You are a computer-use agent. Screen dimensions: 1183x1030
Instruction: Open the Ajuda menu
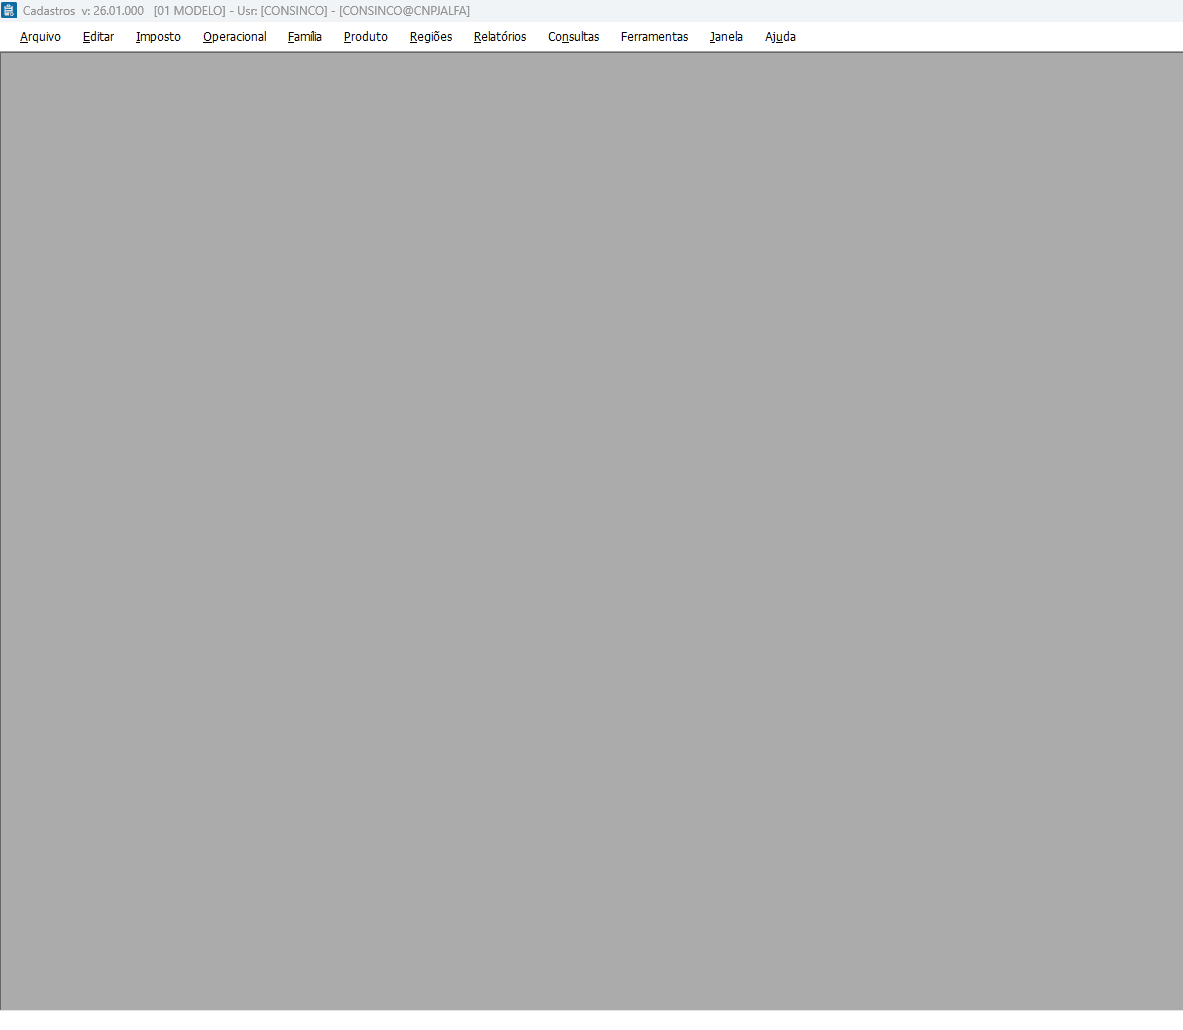point(780,37)
